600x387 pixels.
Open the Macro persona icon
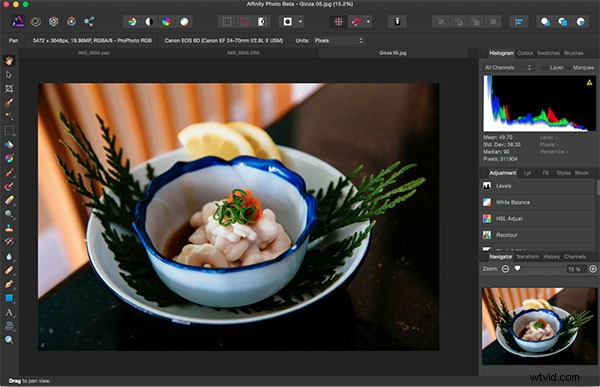click(x=71, y=21)
